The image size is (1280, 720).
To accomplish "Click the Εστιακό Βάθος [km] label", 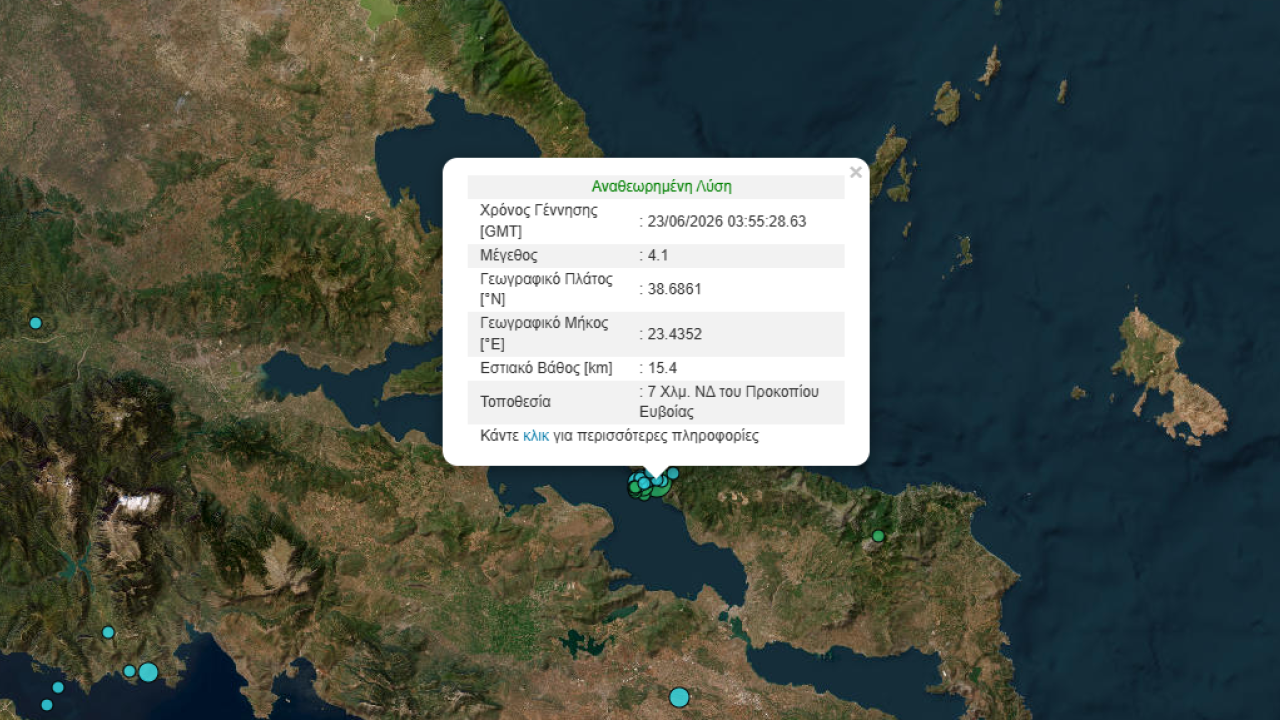I will pyautogui.click(x=546, y=368).
